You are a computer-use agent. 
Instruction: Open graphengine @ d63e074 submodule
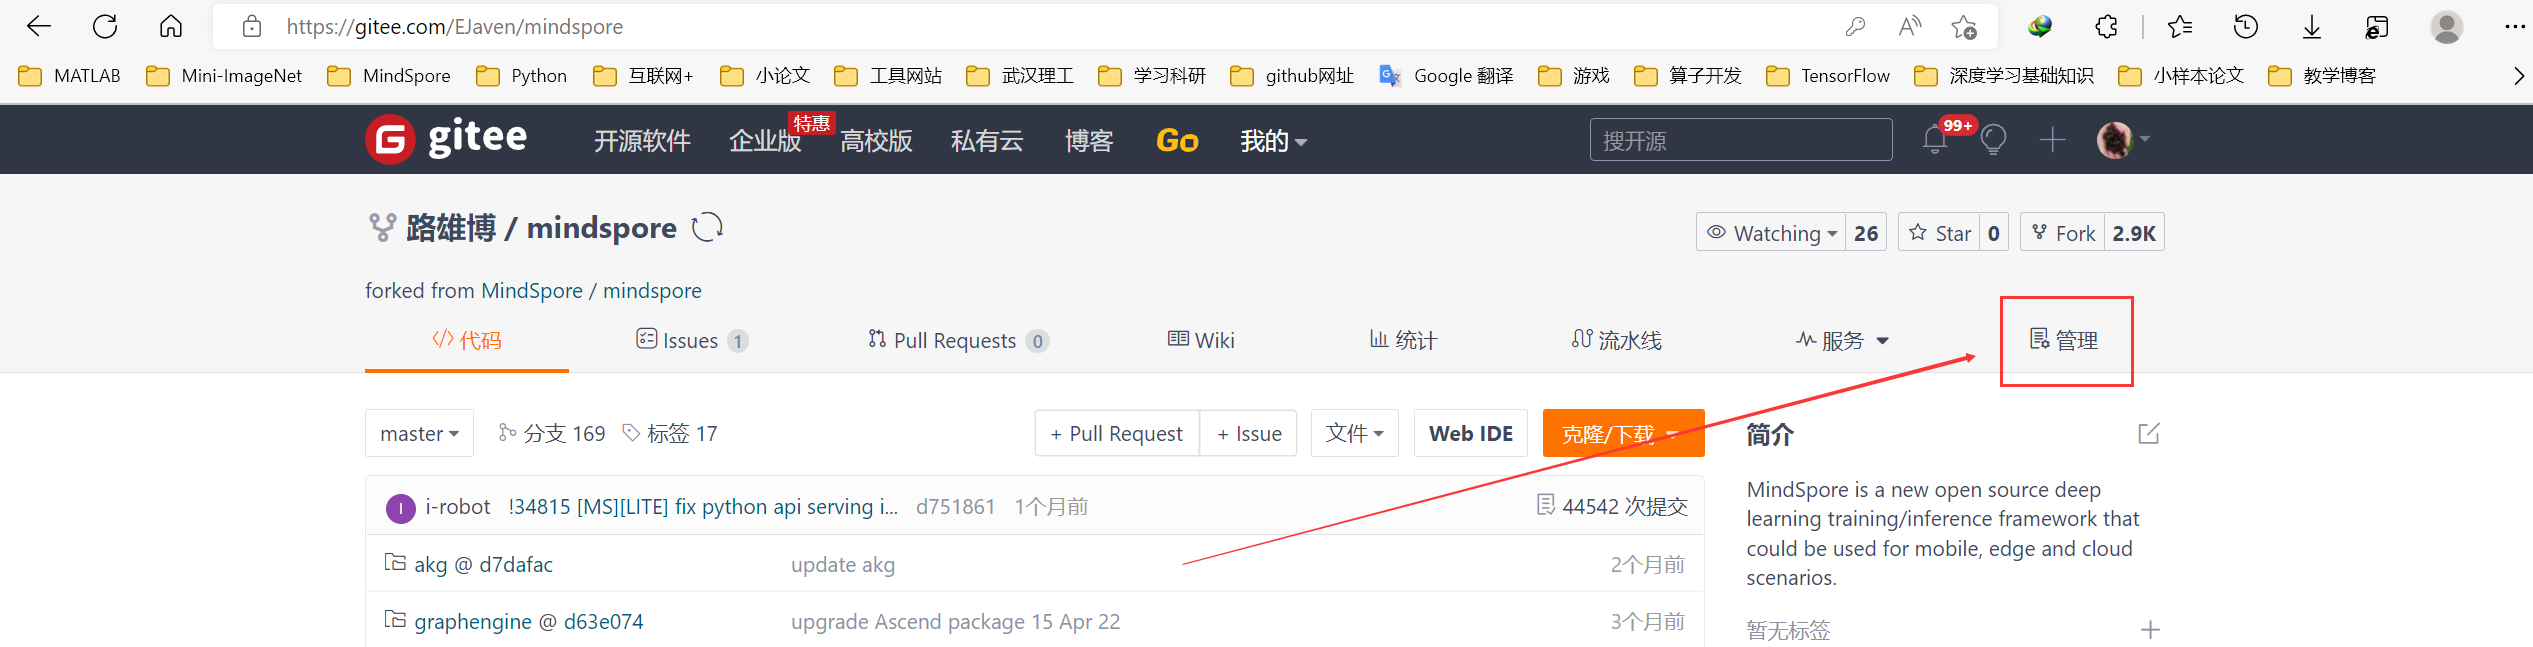point(529,622)
